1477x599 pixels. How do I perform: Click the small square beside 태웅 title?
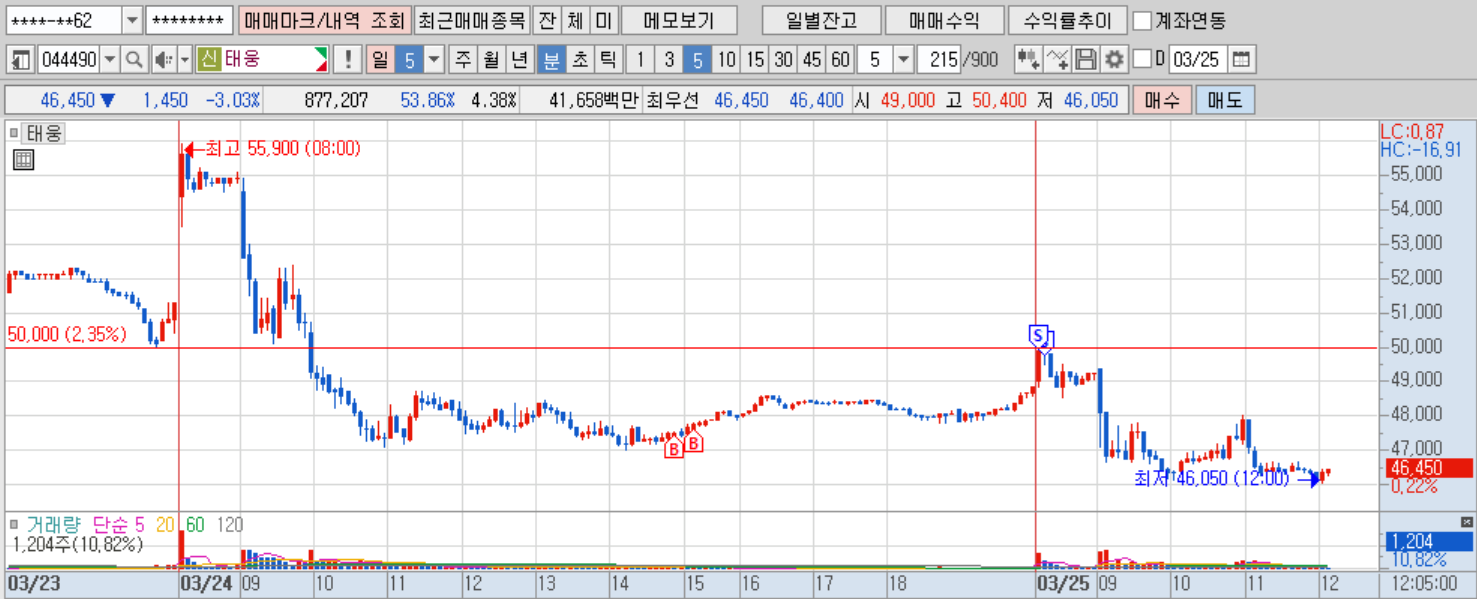[14, 131]
